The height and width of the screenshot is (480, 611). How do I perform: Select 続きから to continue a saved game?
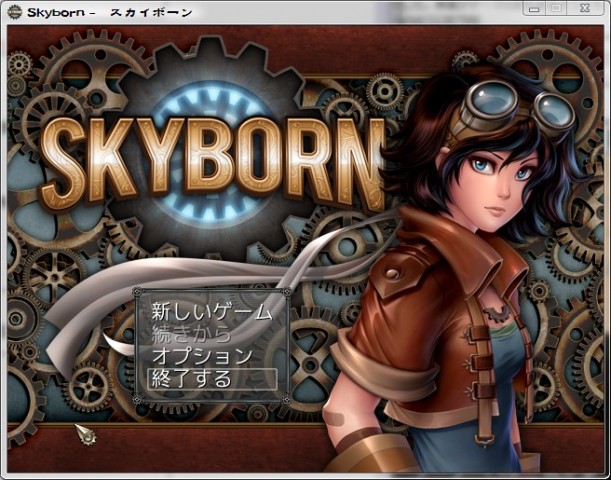pos(191,334)
